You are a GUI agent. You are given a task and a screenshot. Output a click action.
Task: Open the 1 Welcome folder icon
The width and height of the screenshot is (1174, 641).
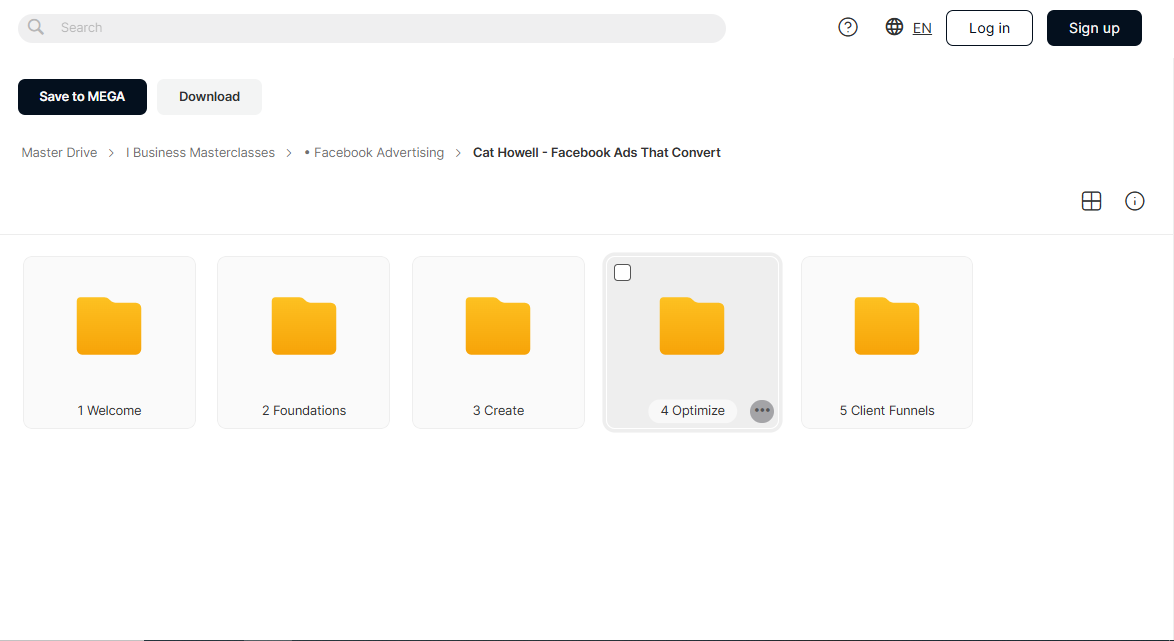pos(109,326)
